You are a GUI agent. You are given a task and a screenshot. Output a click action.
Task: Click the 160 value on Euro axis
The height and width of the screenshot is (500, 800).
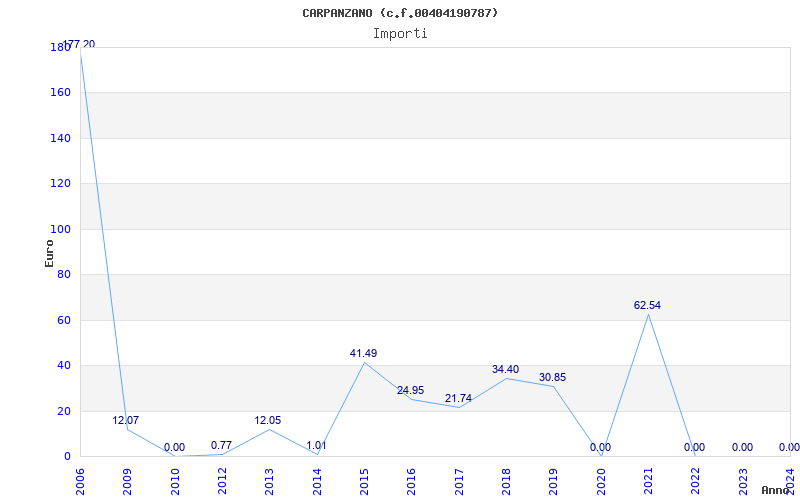(60, 93)
